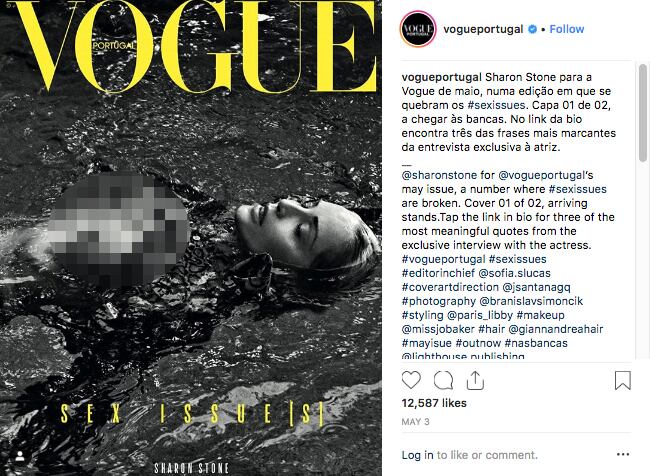The image size is (650, 476).
Task: Open the vogueportugal username in header
Action: (483, 29)
